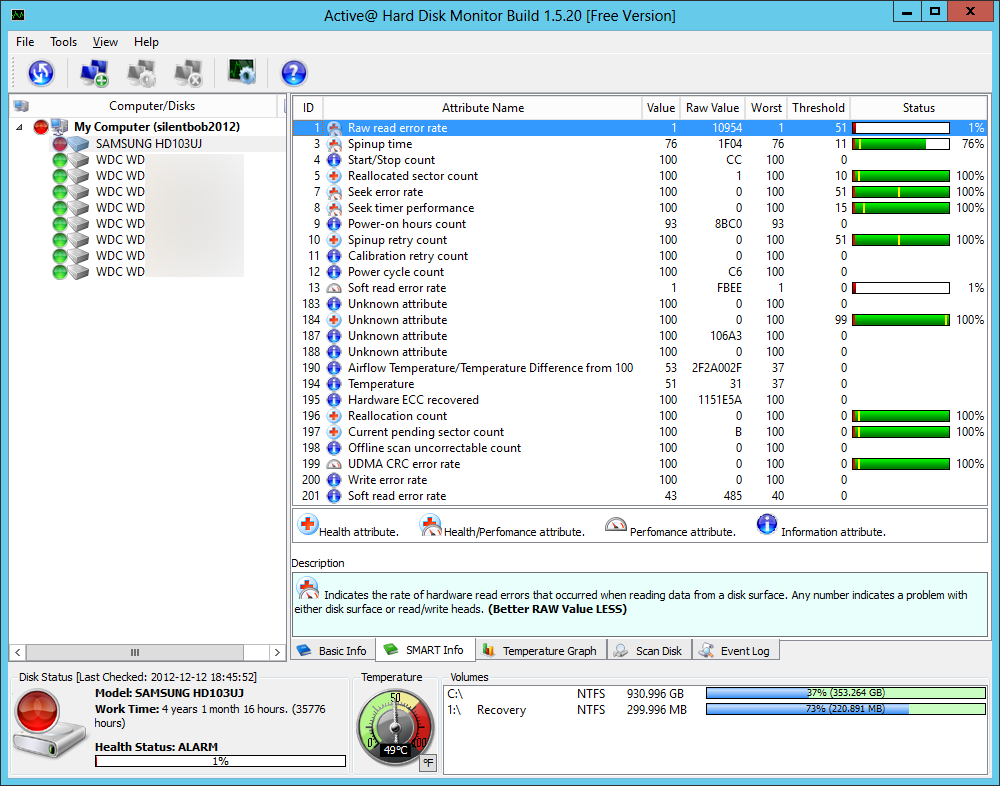1000x786 pixels.
Task: Sort by the Status column header
Action: pos(918,108)
